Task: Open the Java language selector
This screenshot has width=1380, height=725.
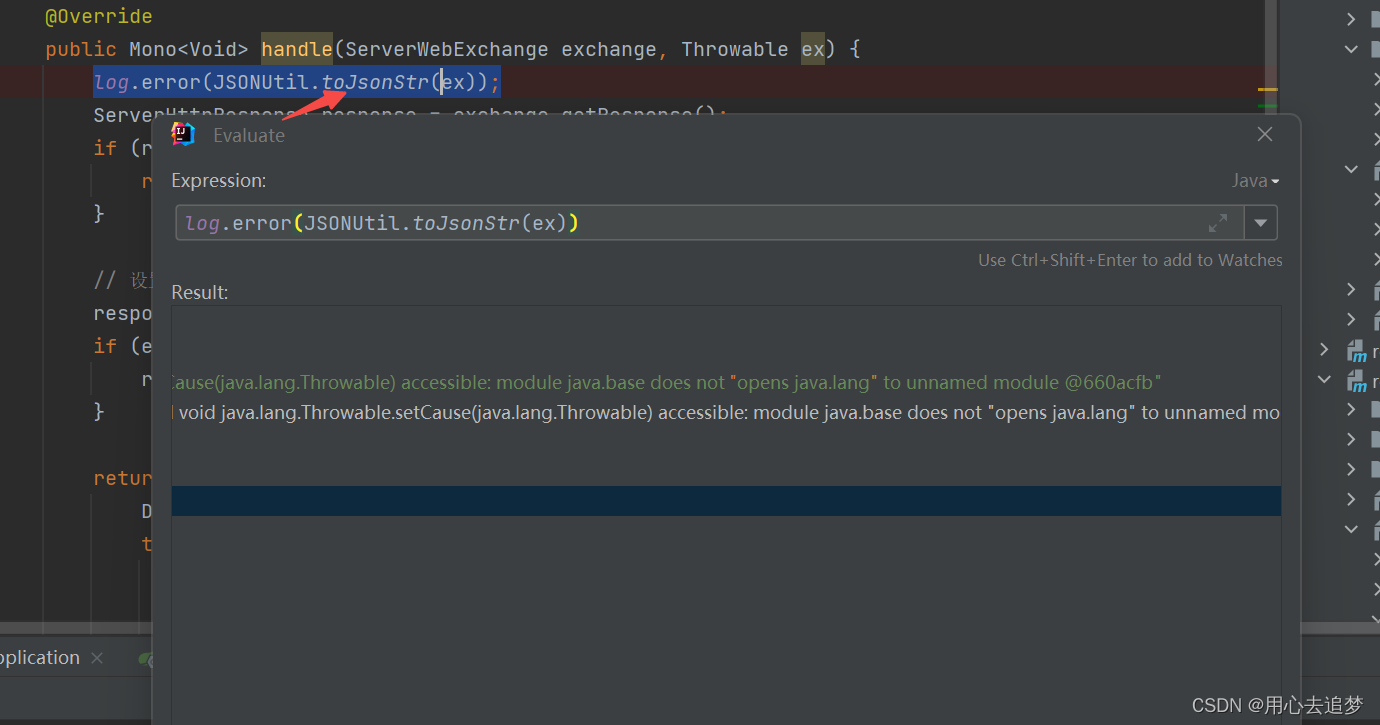Action: pos(1256,181)
